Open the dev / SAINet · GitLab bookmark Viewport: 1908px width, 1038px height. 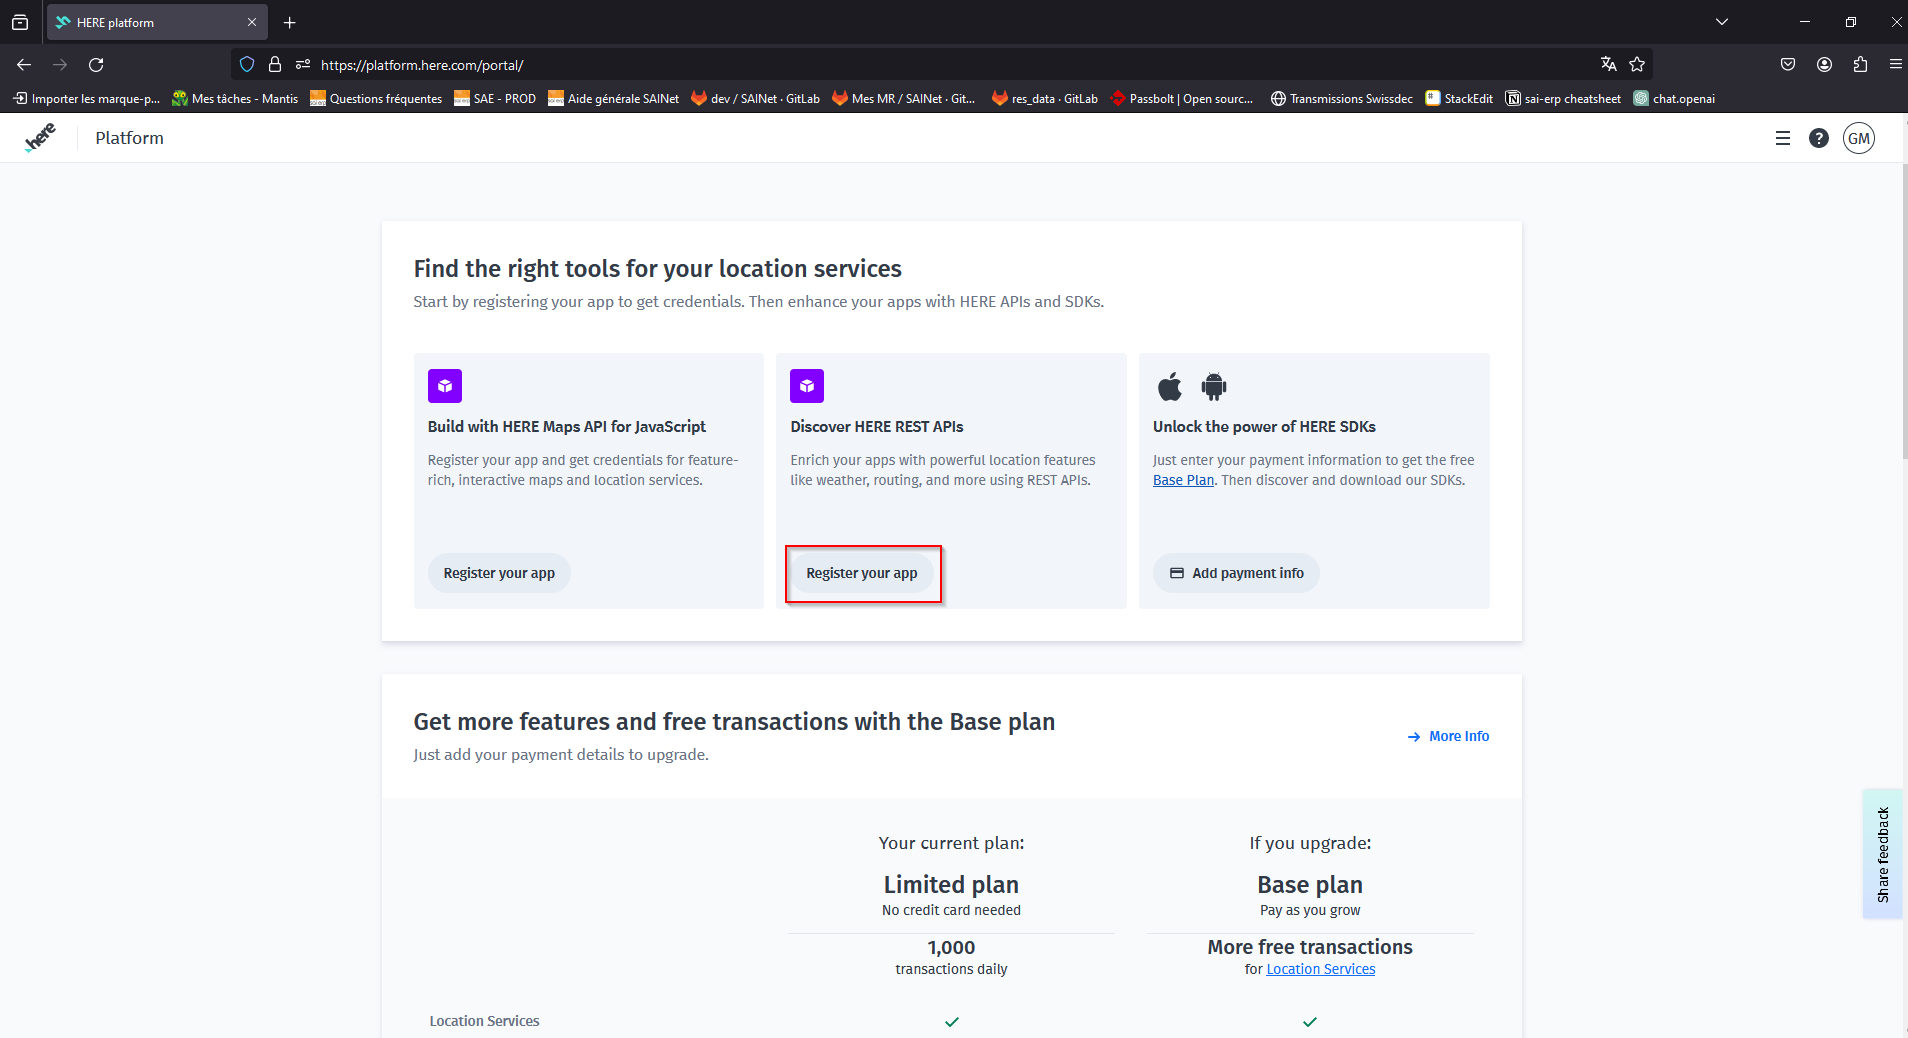pyautogui.click(x=755, y=99)
